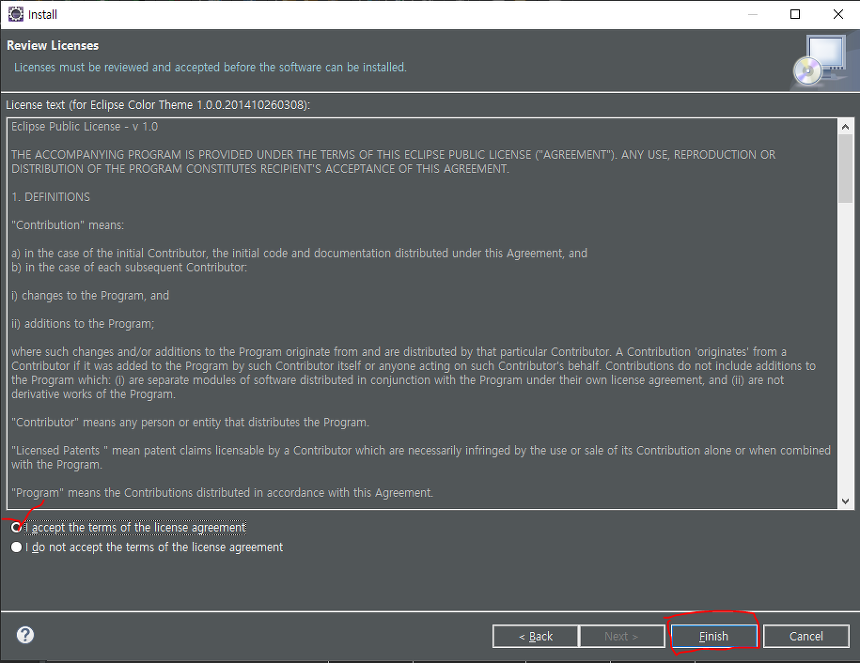Maximize the Install dialog window

(795, 14)
